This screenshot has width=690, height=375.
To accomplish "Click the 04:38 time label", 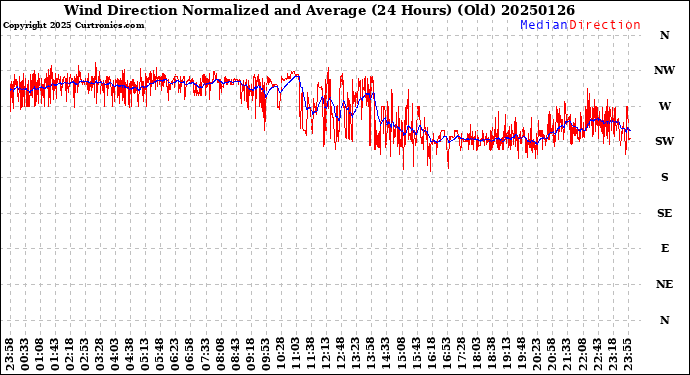I will click(130, 355).
